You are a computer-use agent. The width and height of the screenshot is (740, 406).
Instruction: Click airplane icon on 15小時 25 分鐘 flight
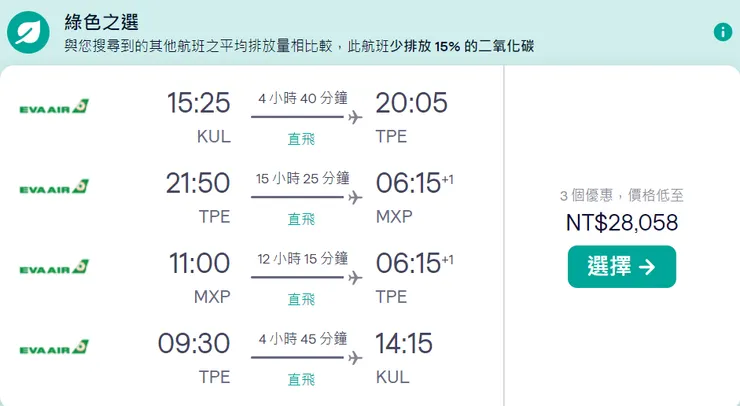[354, 197]
